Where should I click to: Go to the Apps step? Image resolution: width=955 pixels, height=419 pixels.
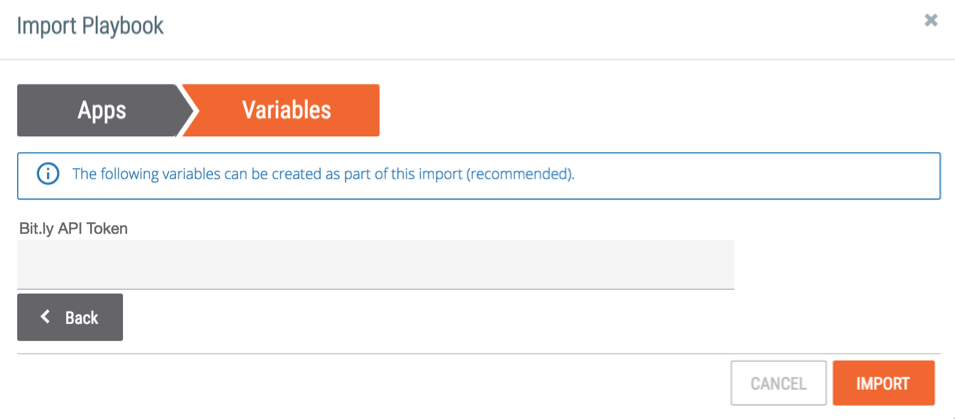(x=101, y=110)
